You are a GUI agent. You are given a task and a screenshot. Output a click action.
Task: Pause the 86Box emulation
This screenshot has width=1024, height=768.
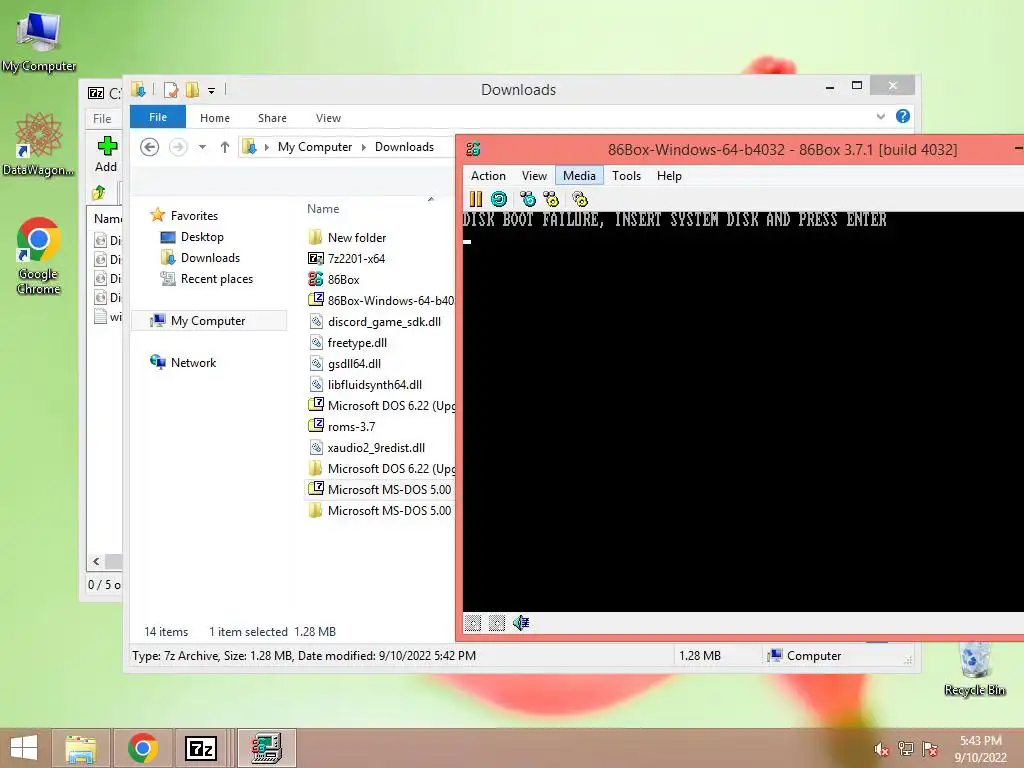click(x=475, y=199)
